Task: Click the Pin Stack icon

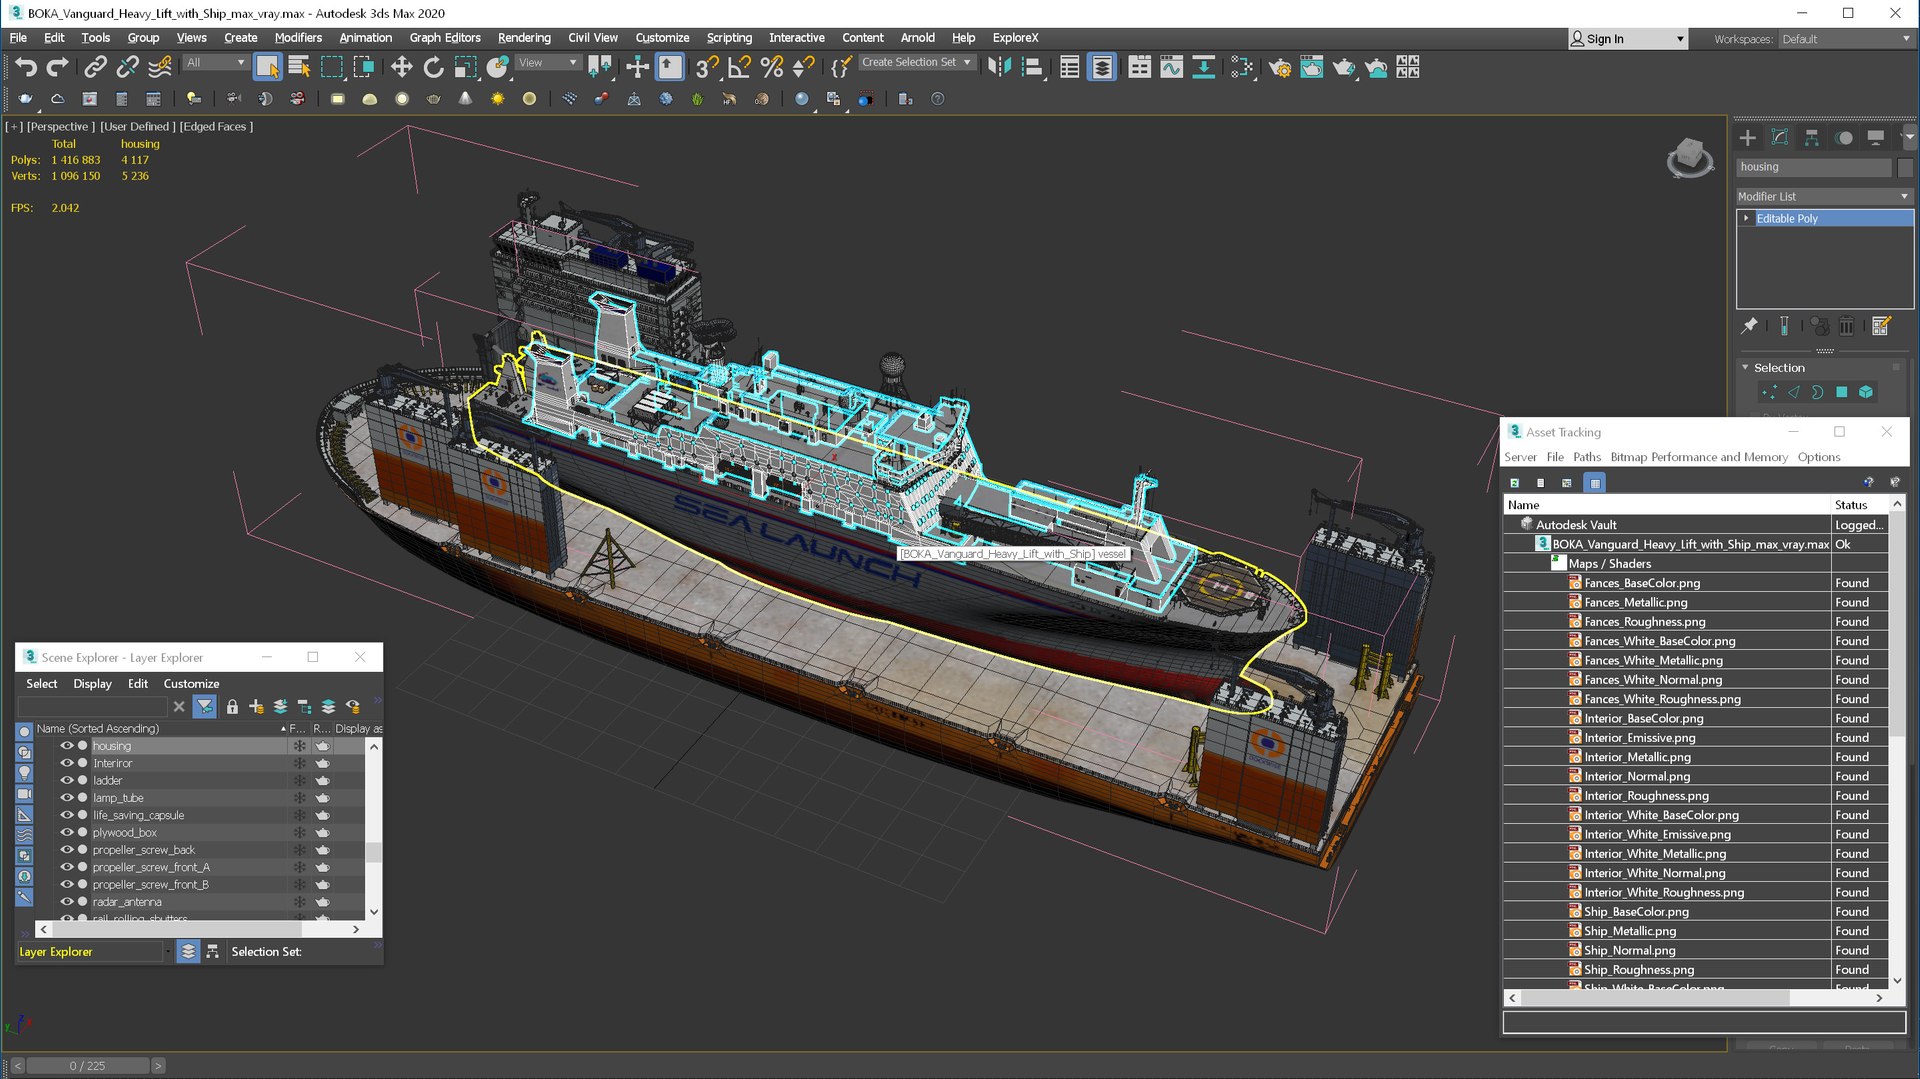Action: click(1749, 326)
